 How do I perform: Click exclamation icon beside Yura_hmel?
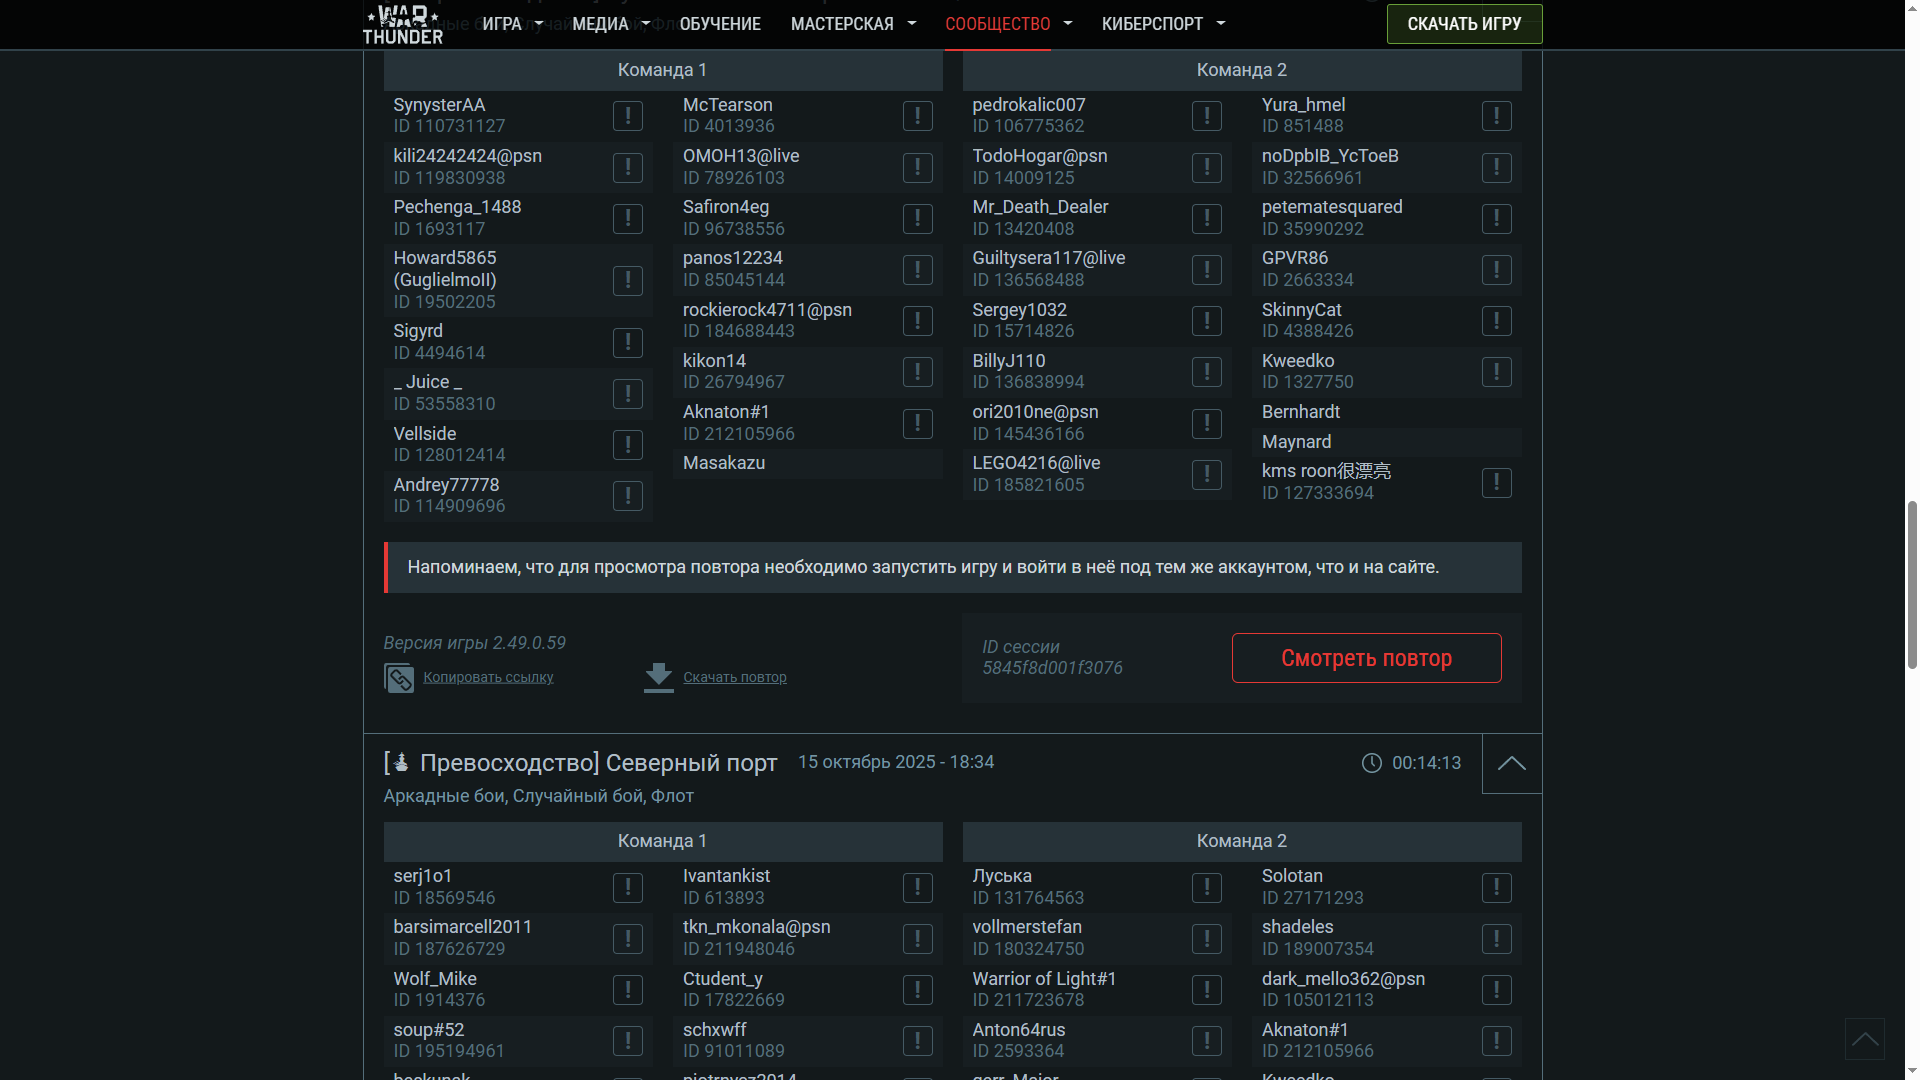tap(1496, 116)
